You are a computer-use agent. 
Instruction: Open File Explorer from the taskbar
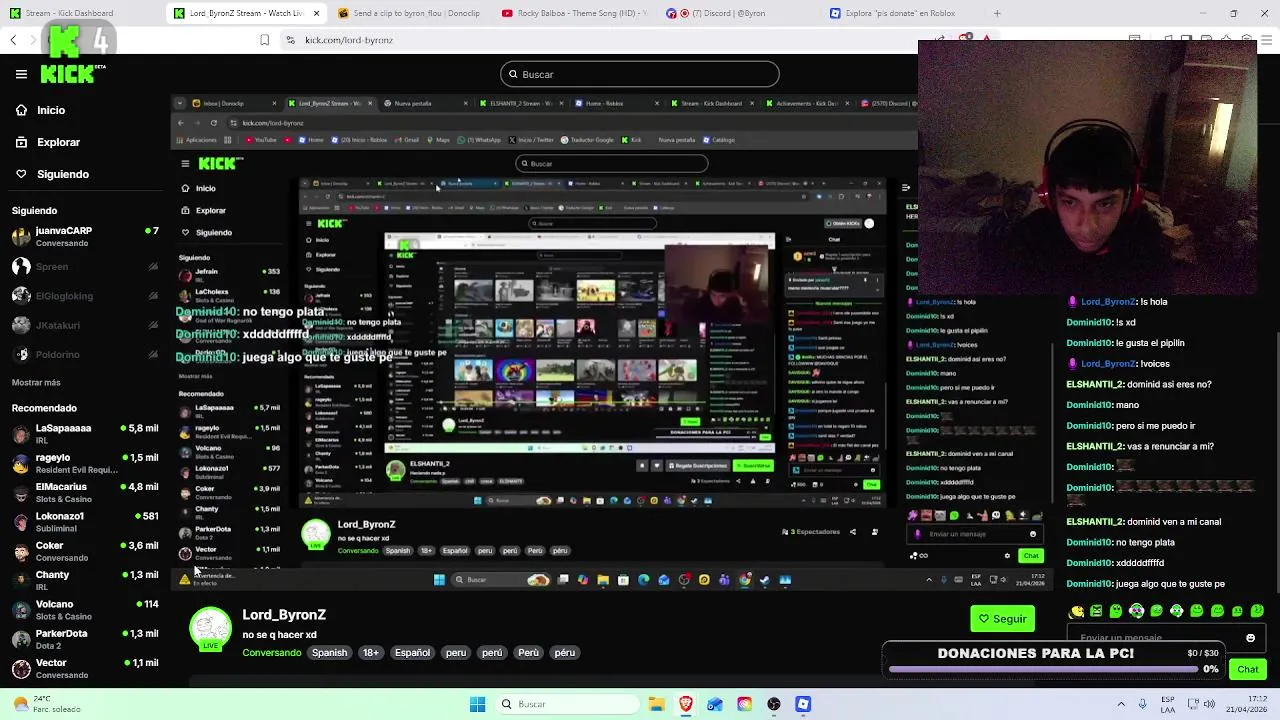657,704
